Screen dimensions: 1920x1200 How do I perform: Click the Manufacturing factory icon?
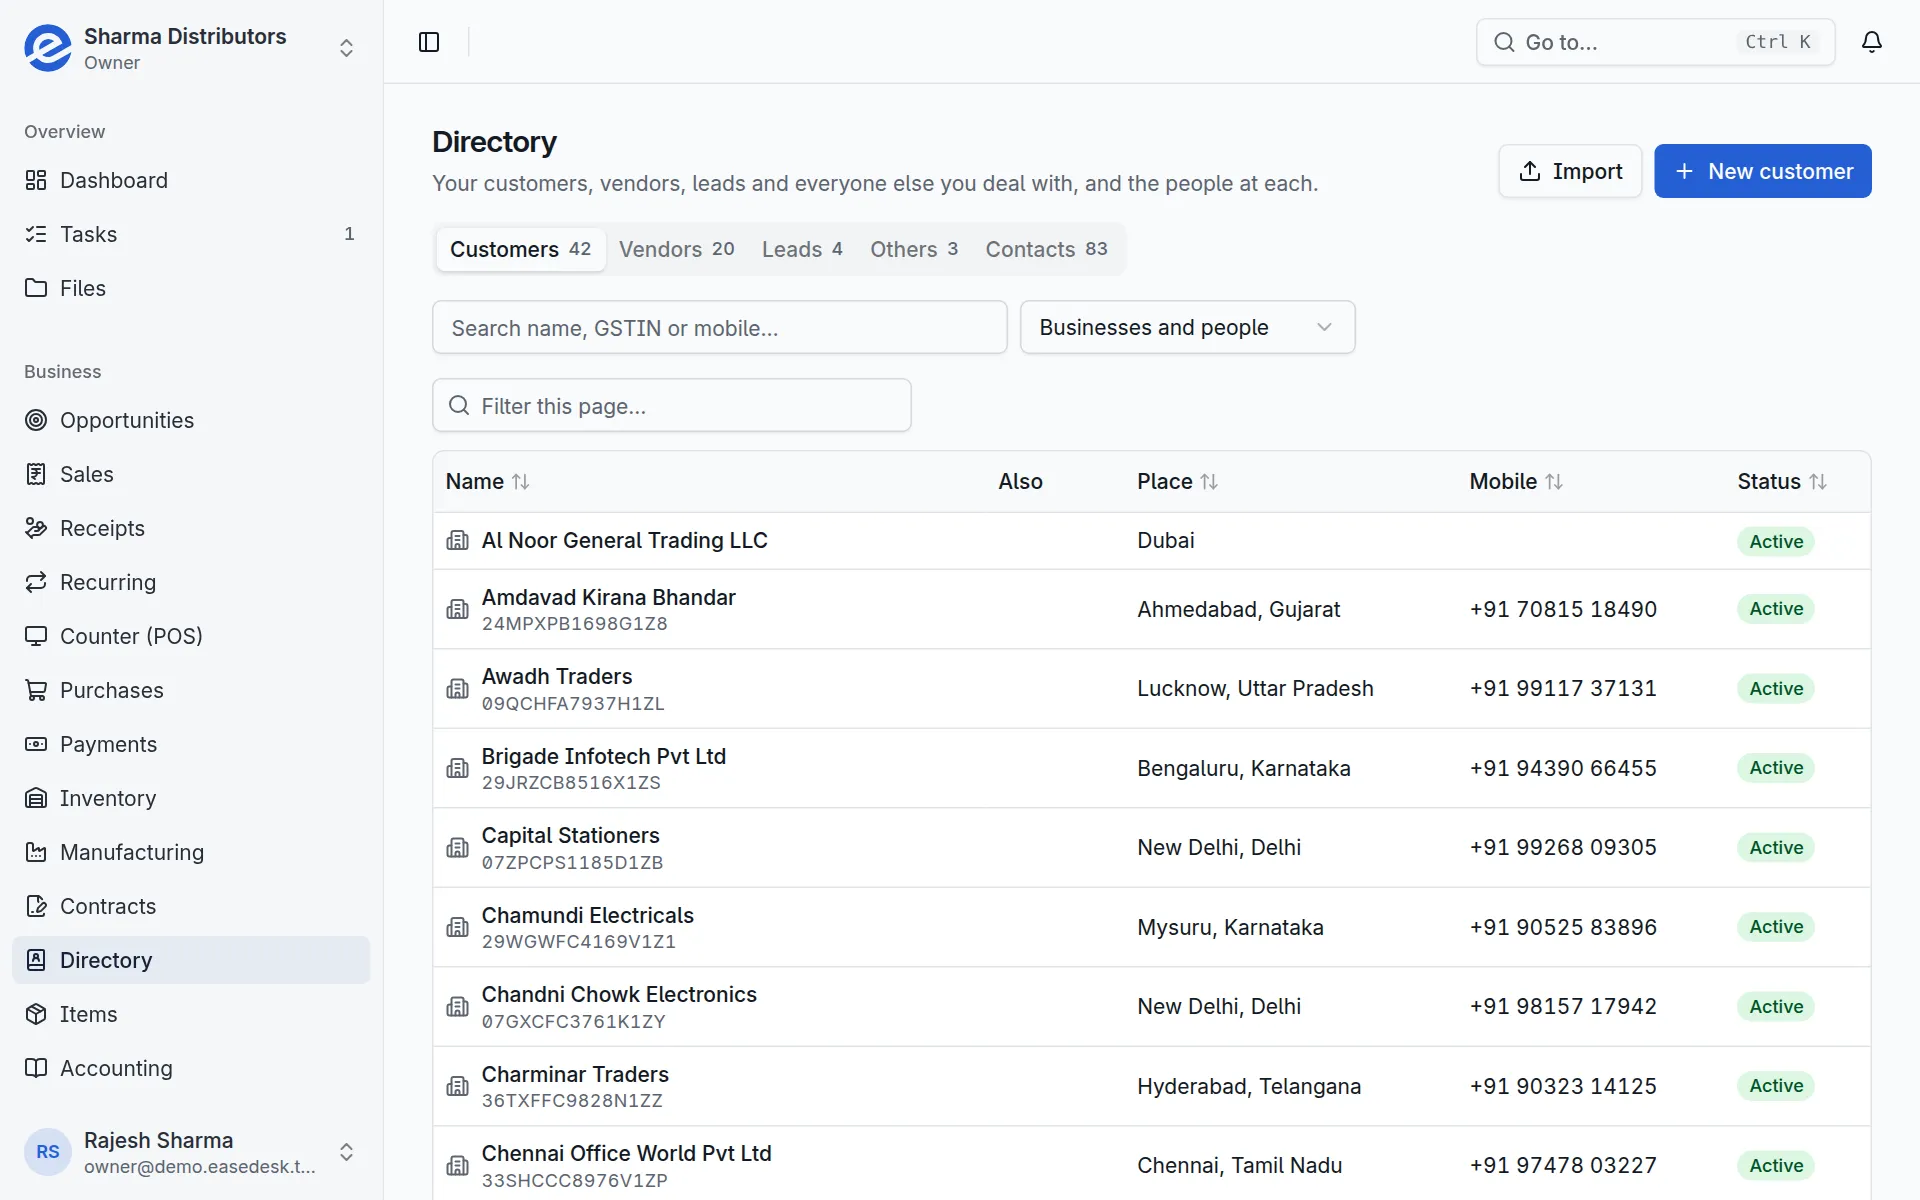coord(36,852)
